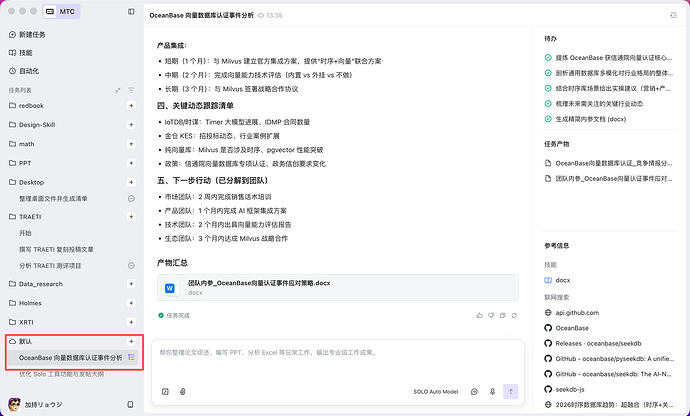Toggle todo 剖析通用数据库多模化对行业格局
Screen dimensions: 690x416
pos(548,73)
